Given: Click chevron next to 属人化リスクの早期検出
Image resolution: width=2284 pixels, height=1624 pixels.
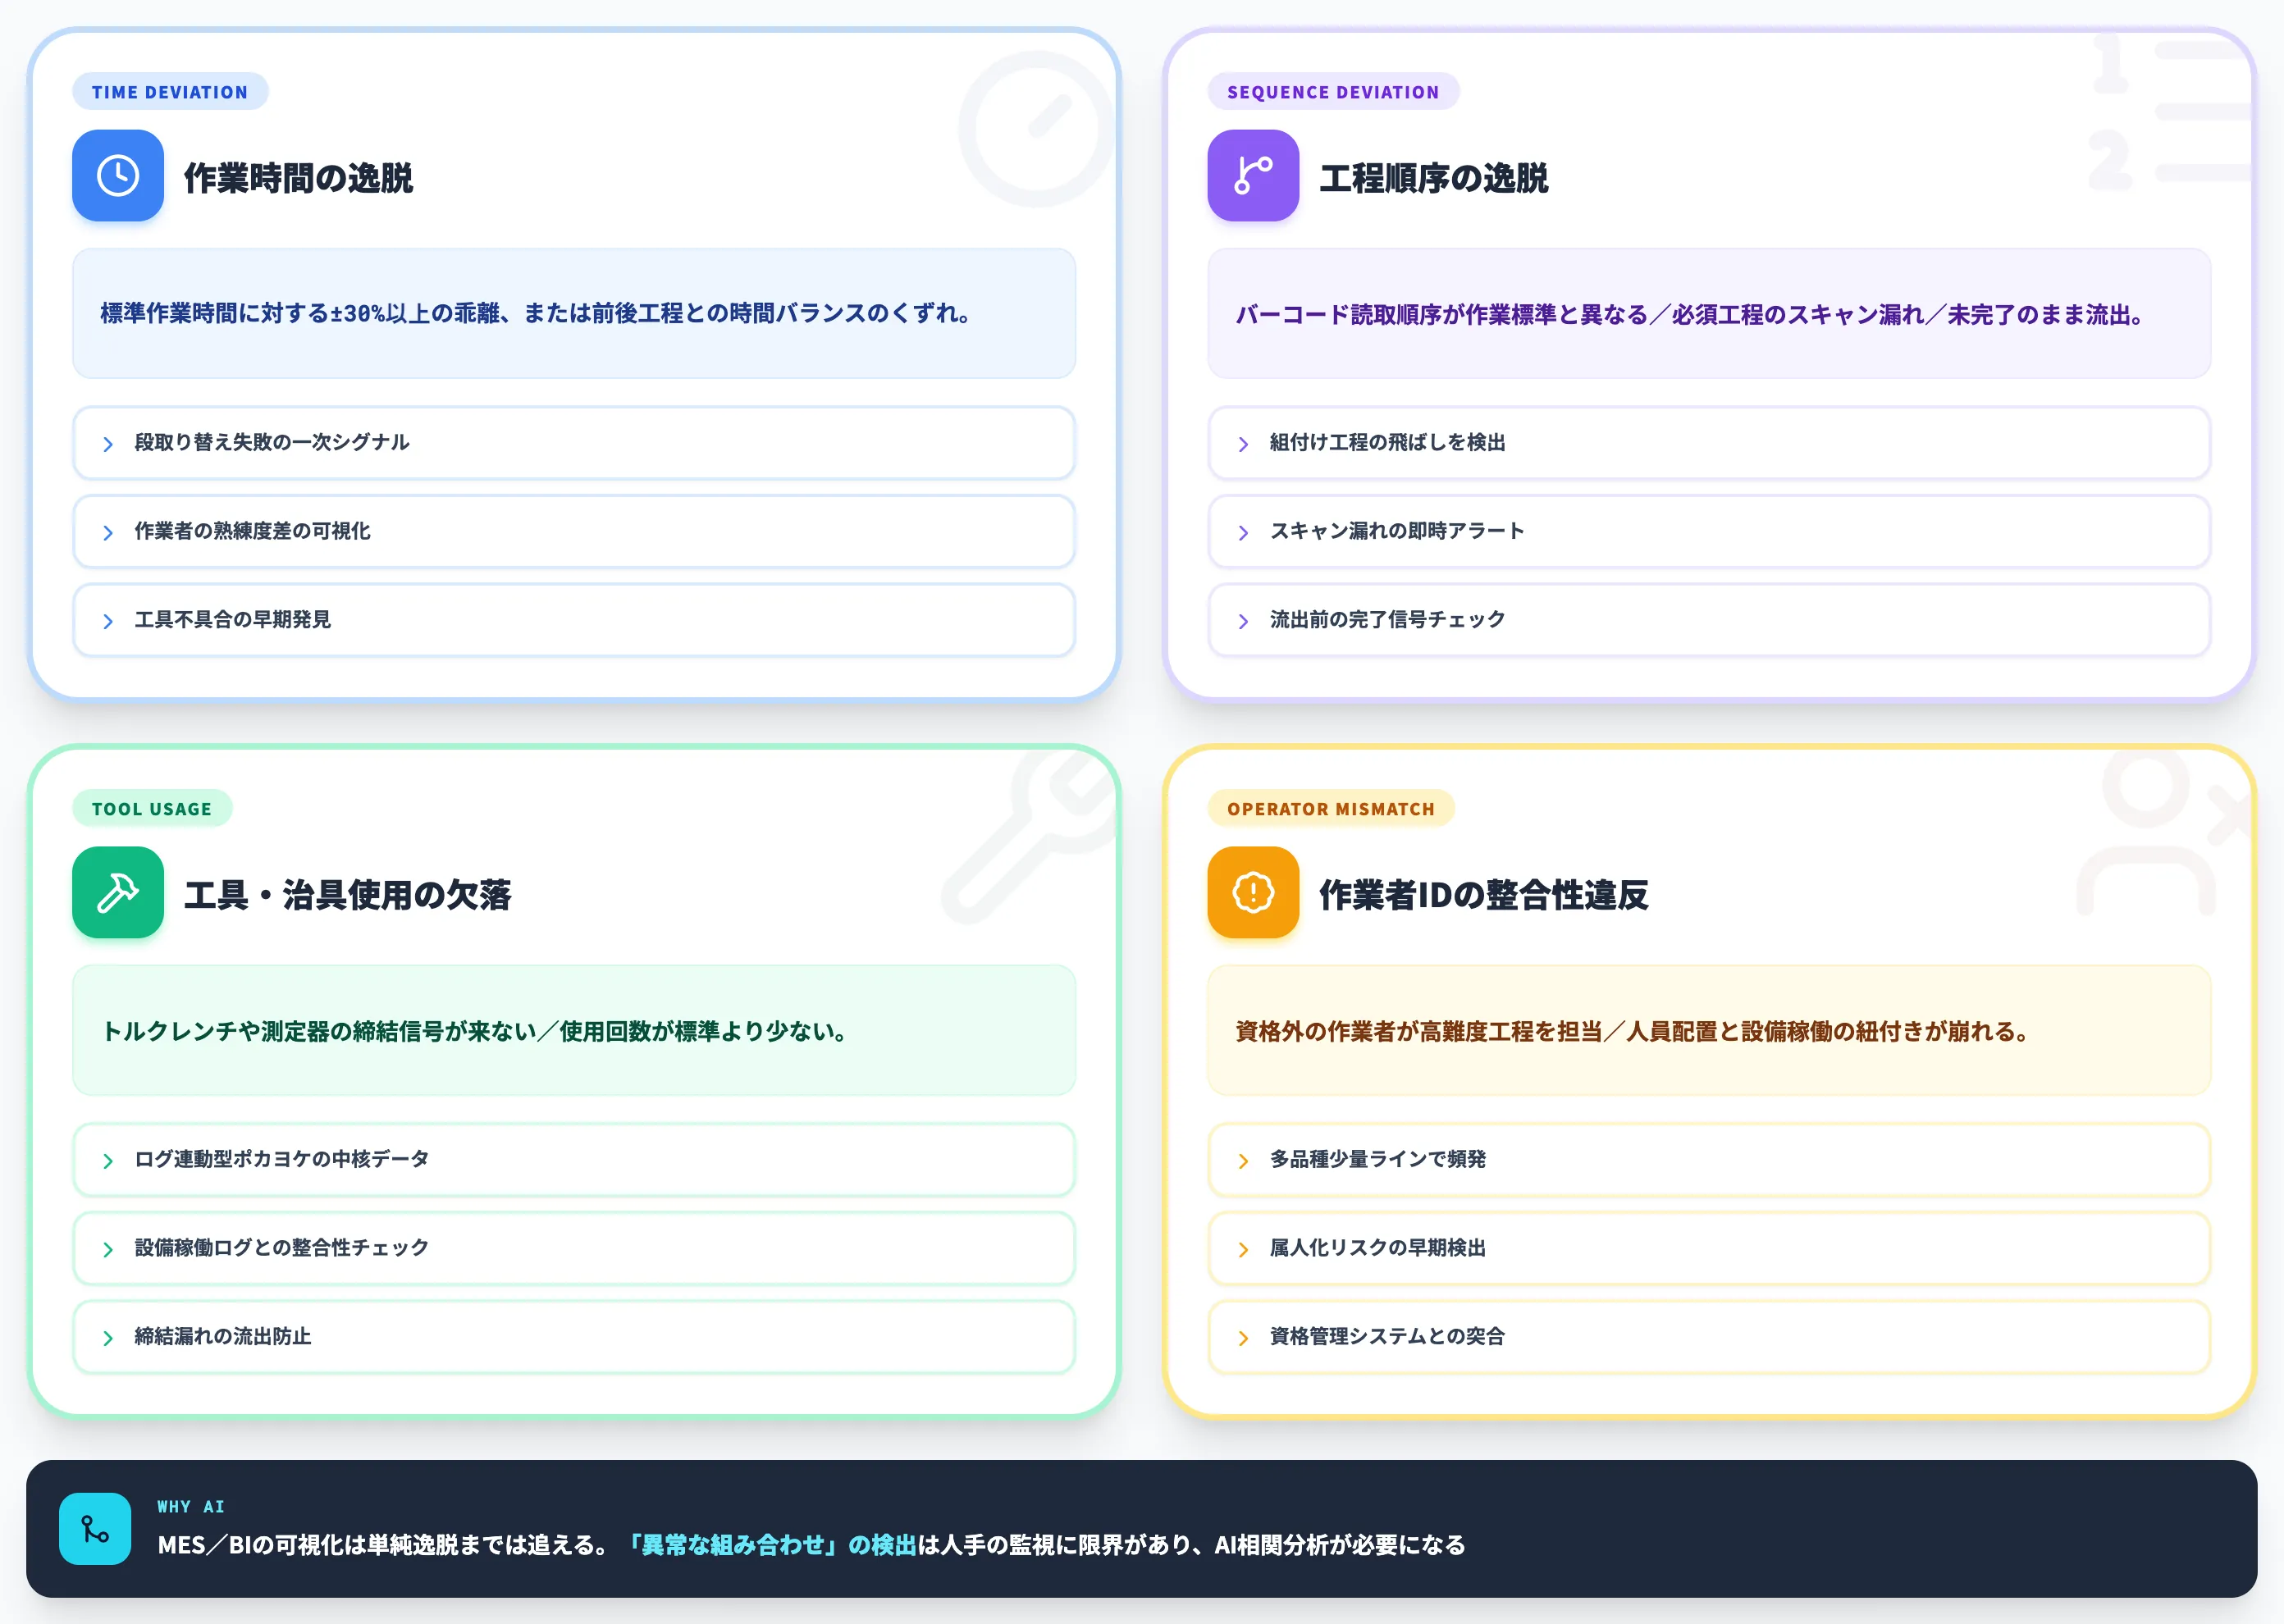Looking at the screenshot, I should click(1243, 1249).
